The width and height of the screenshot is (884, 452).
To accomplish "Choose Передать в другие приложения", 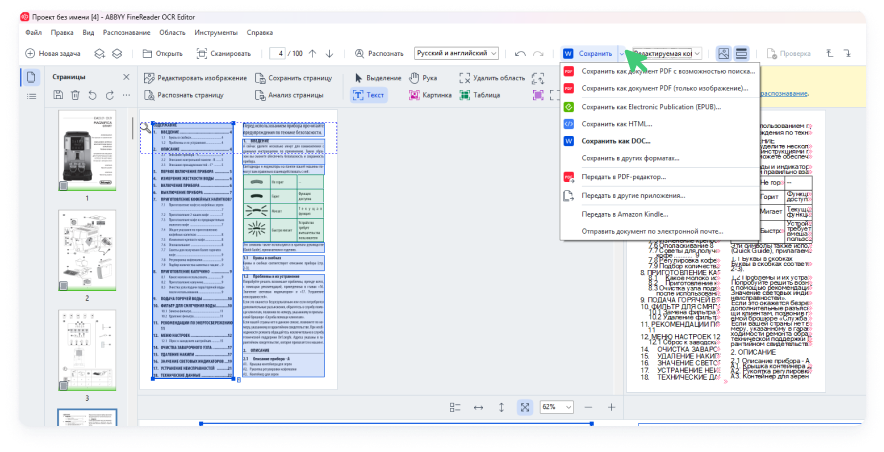I will pos(660,196).
